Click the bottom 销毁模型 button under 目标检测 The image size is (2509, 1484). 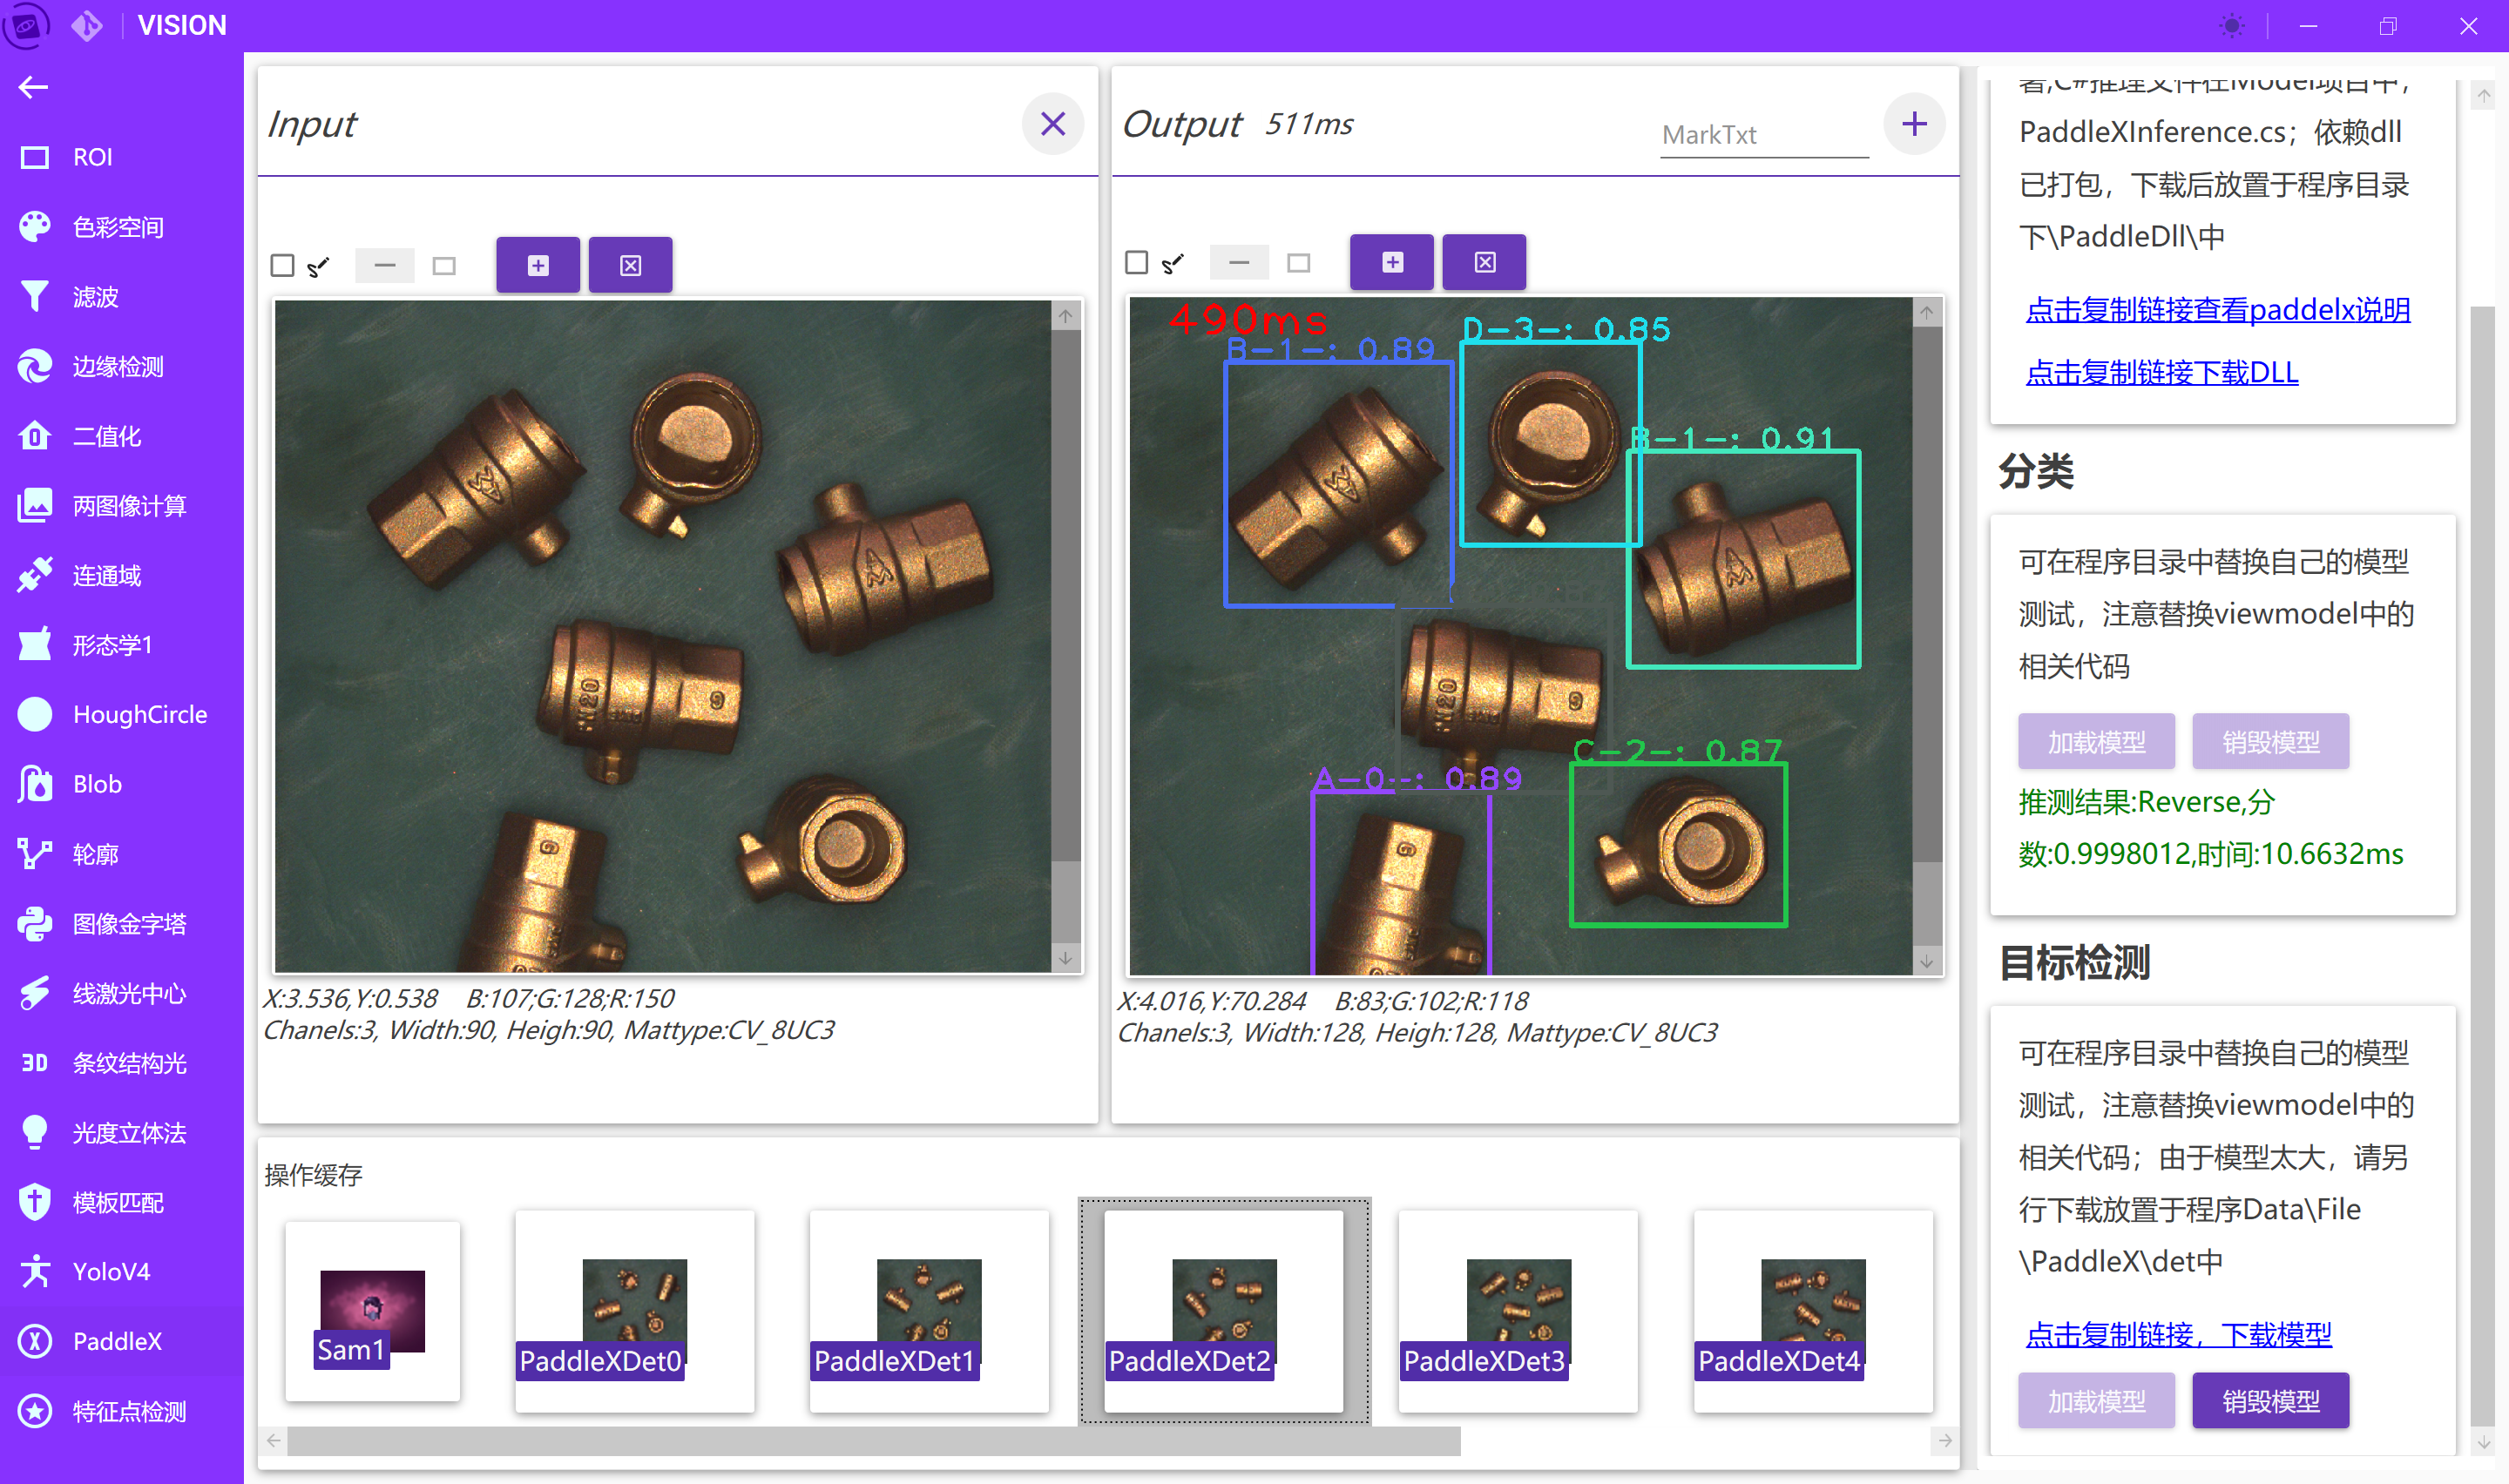(x=2269, y=1400)
